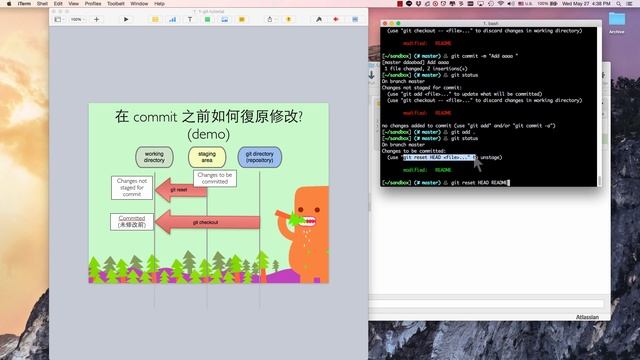The image size is (640, 360).
Task: Click the 'git add .' command in terminal
Action: (463, 132)
